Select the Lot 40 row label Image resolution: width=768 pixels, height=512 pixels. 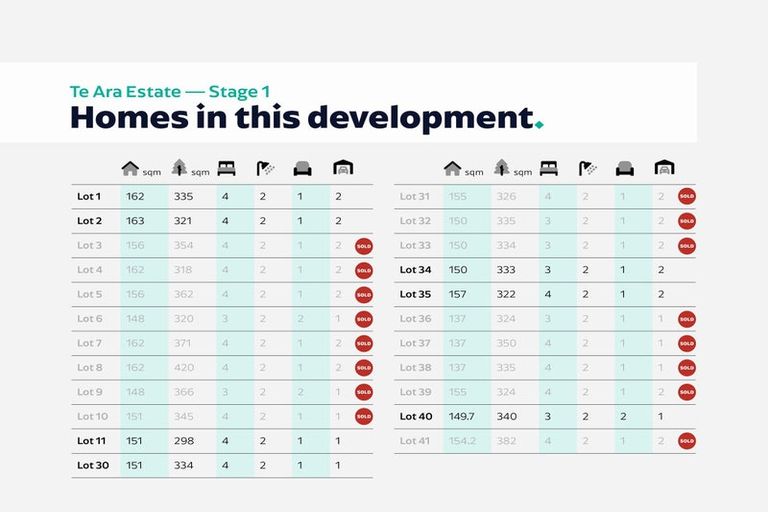click(415, 416)
